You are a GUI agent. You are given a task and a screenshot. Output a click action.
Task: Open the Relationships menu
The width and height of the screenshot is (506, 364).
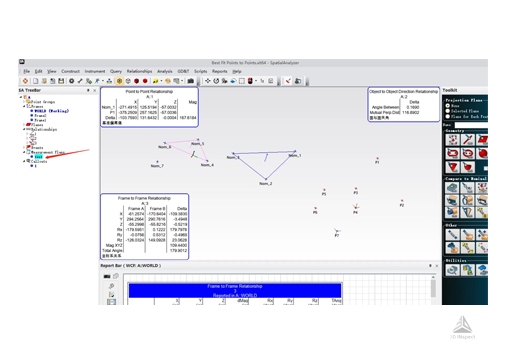[x=139, y=71]
